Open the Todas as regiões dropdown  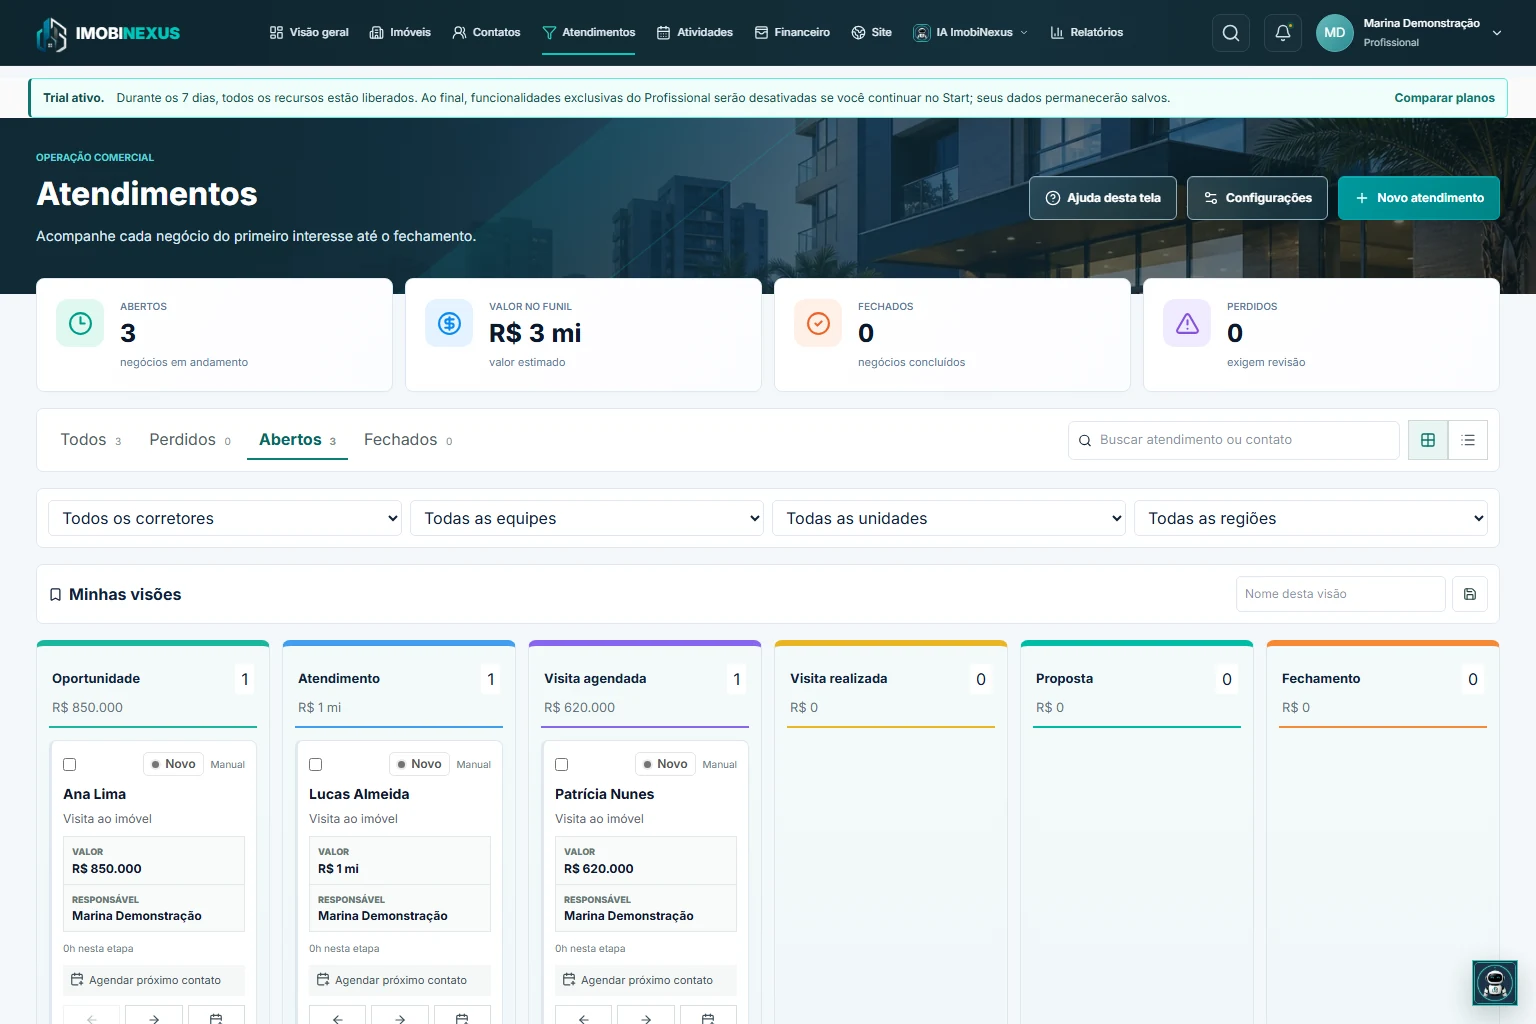1311,518
